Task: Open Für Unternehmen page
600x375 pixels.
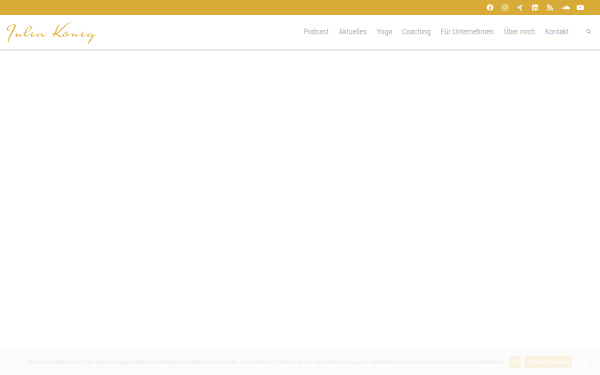Action: [467, 32]
